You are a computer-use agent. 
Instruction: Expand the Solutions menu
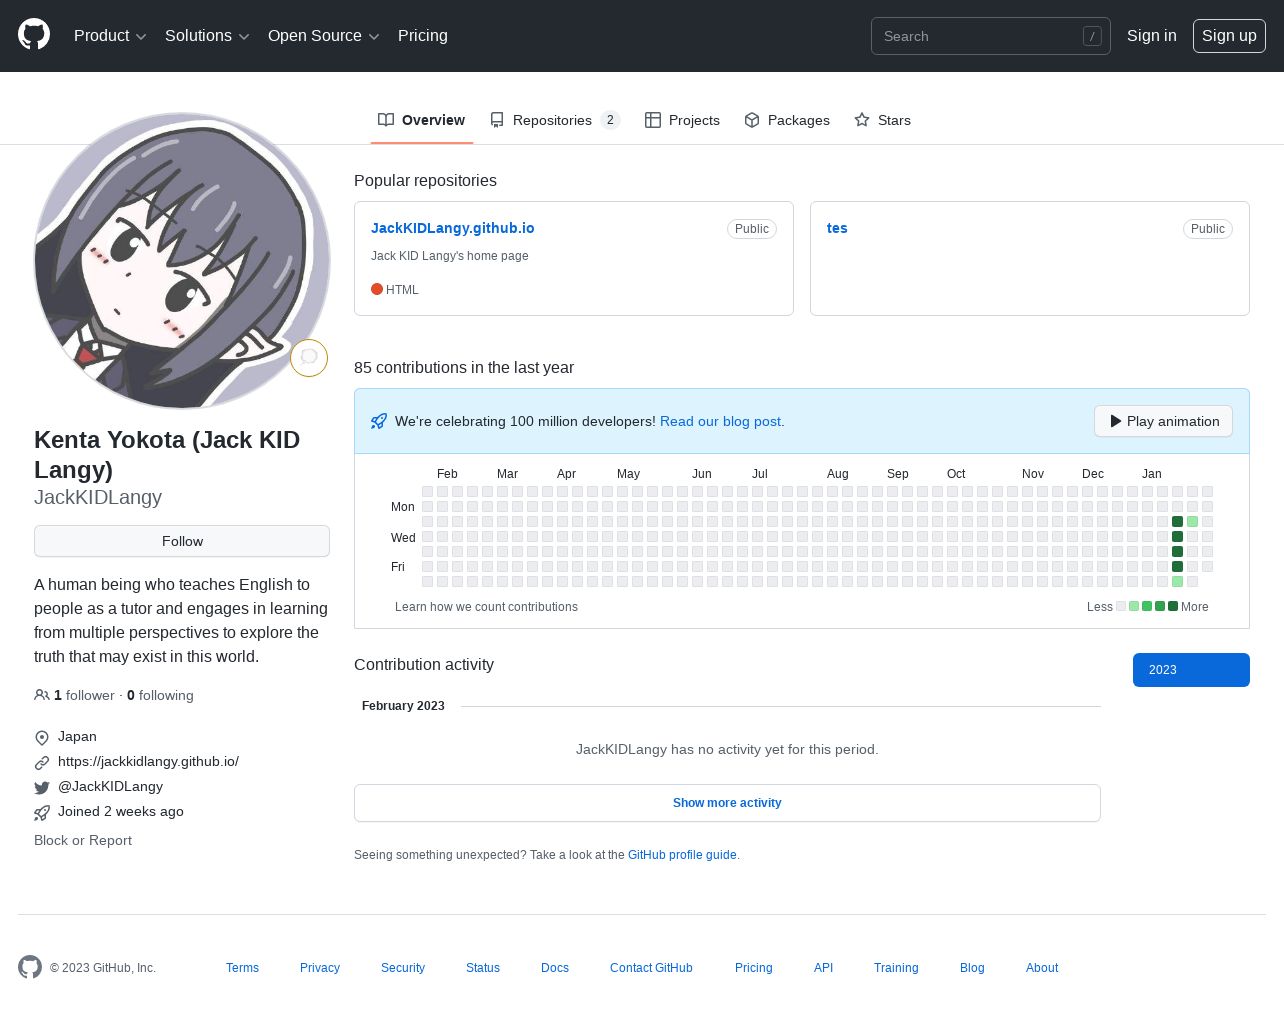point(207,35)
